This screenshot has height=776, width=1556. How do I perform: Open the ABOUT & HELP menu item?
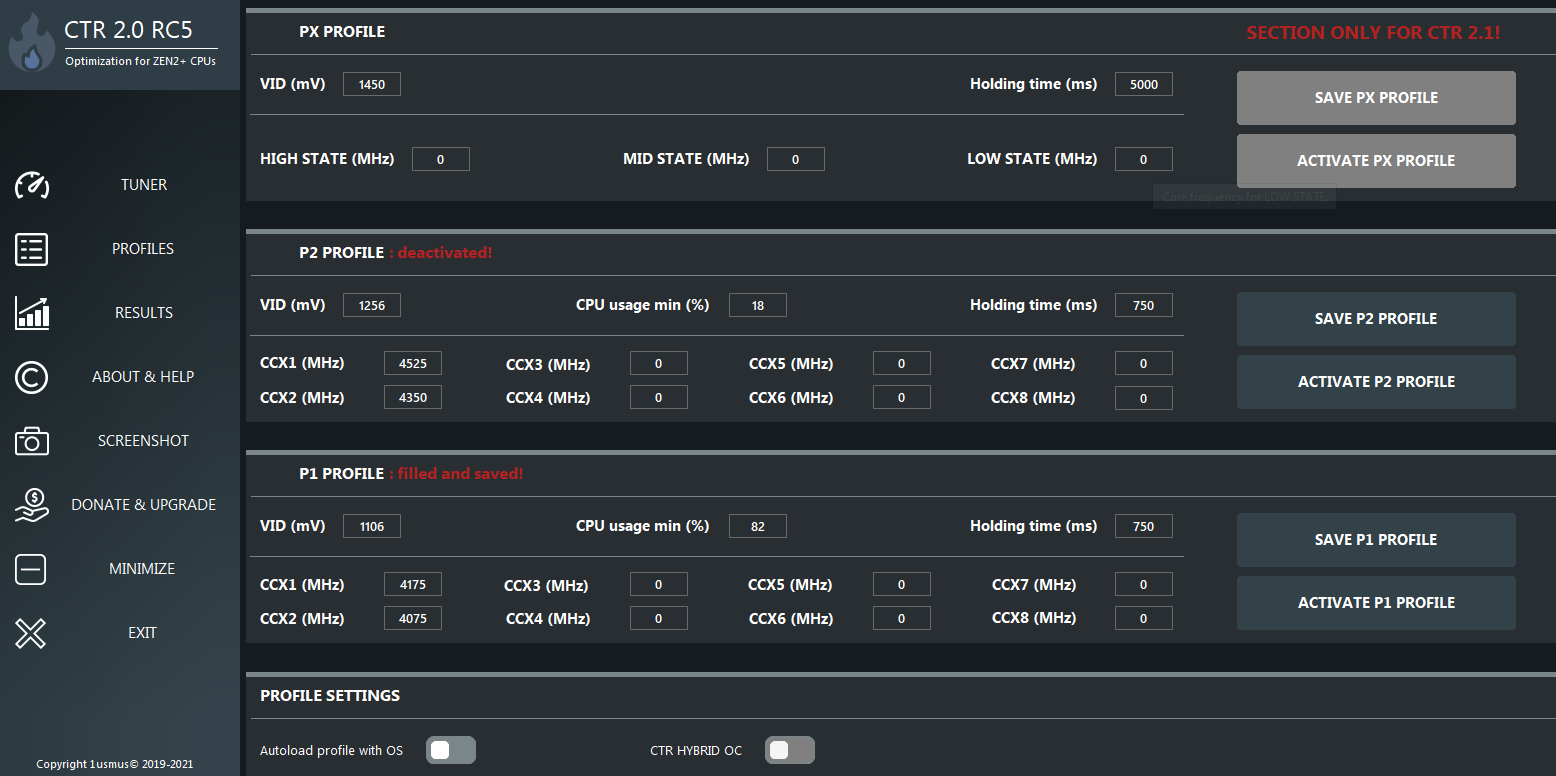point(143,377)
